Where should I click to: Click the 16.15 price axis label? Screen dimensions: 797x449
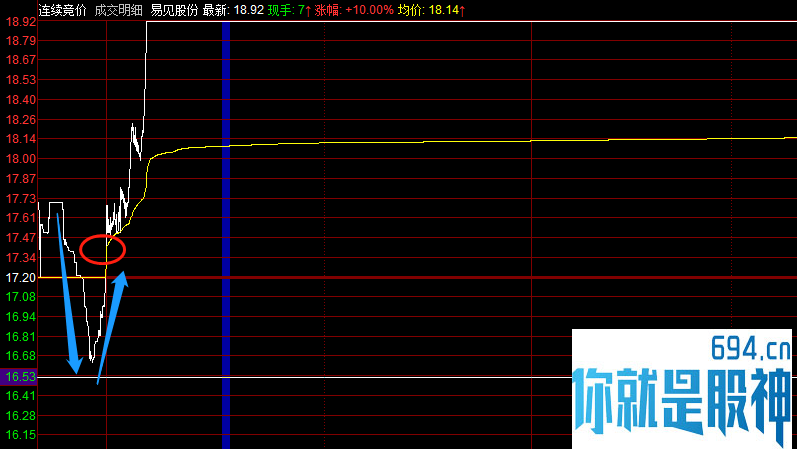click(21, 435)
